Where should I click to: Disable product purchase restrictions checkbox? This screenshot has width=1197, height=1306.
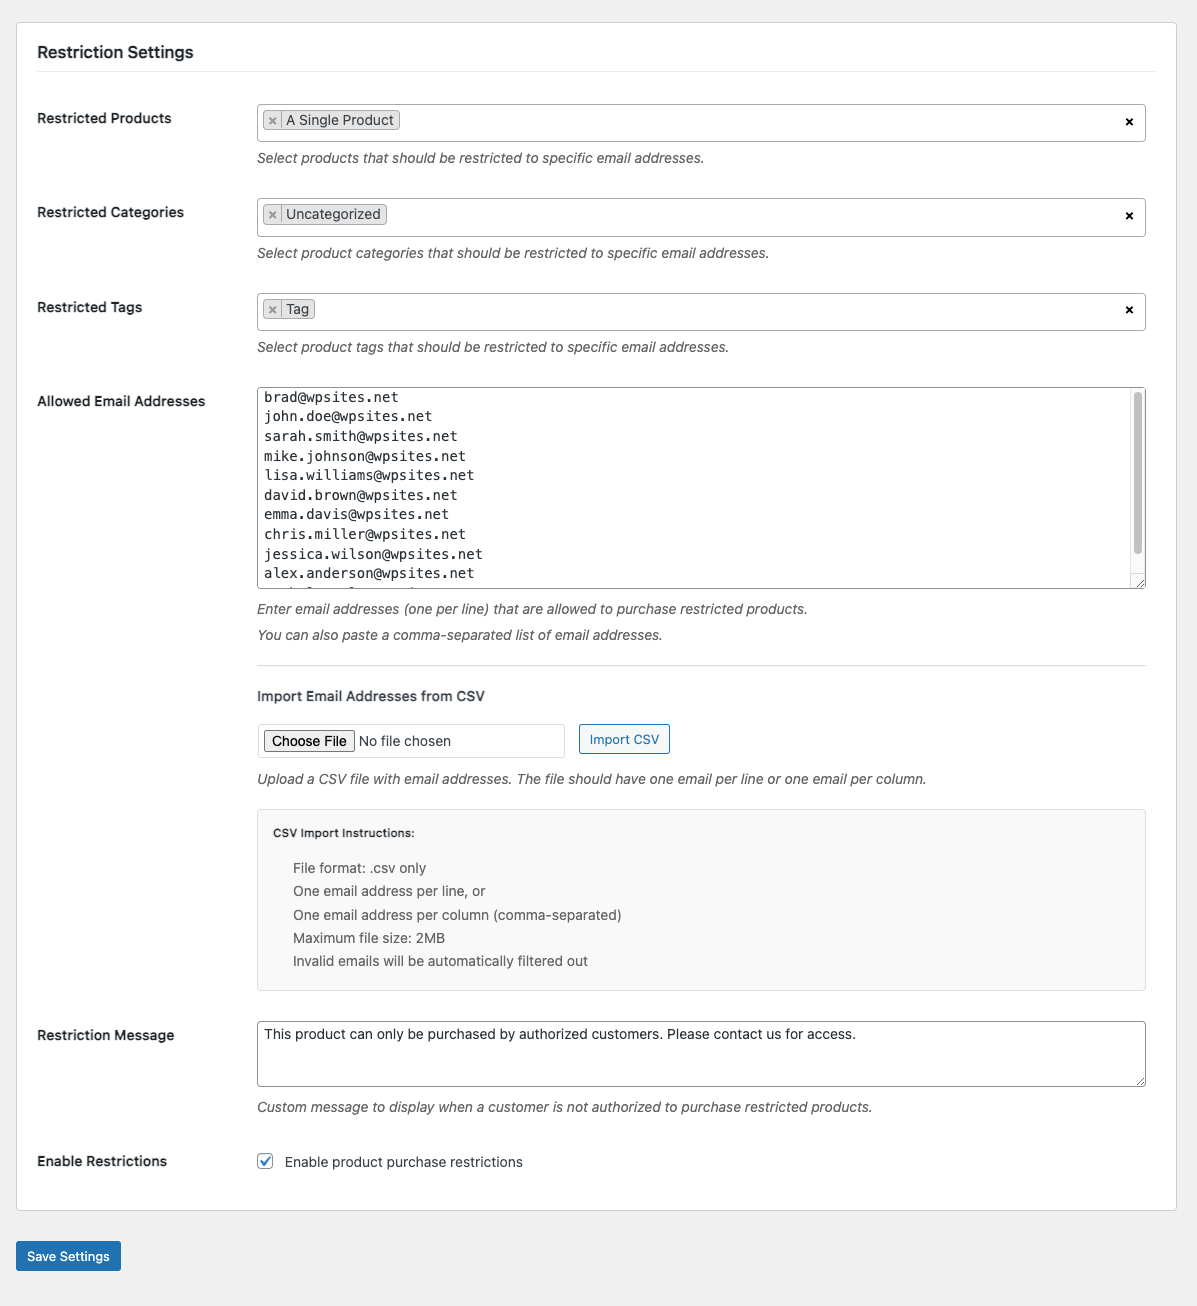(x=265, y=1161)
